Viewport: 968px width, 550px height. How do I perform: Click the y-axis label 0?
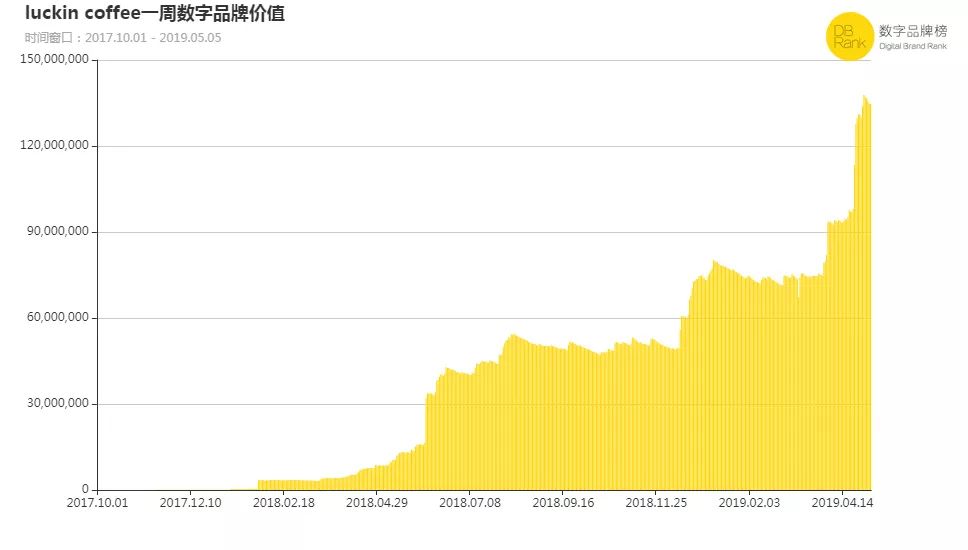click(x=85, y=490)
